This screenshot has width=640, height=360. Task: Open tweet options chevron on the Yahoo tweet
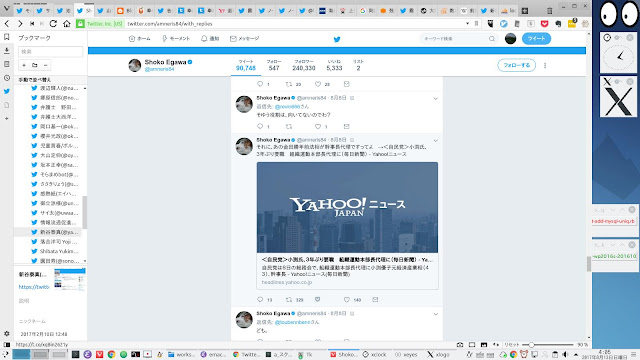(x=436, y=141)
